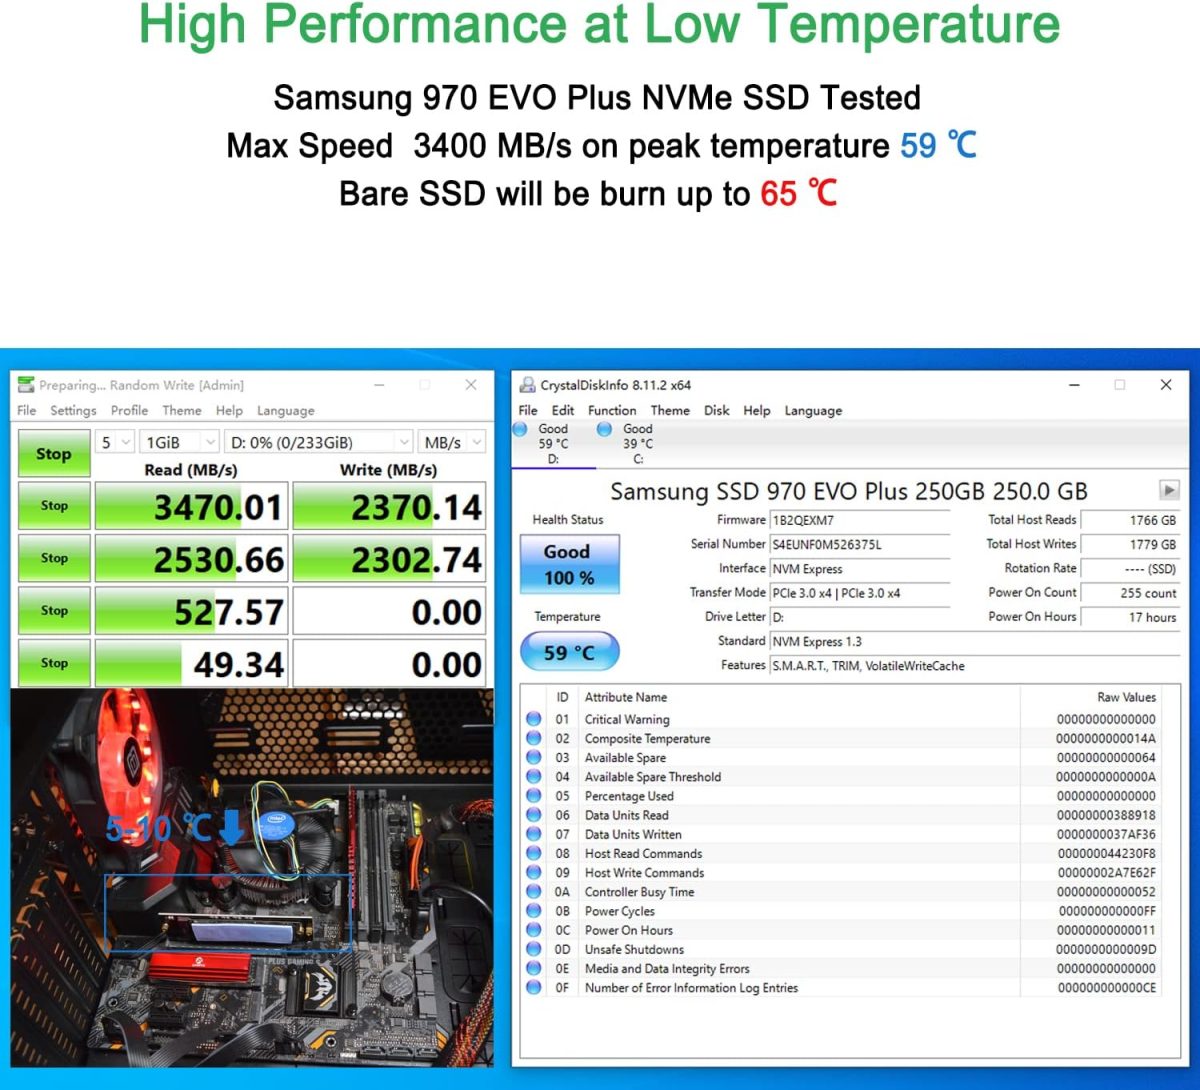Image resolution: width=1200 pixels, height=1090 pixels.
Task: Click the status icon for Media and Data Integrity Errors
Action: click(x=534, y=968)
